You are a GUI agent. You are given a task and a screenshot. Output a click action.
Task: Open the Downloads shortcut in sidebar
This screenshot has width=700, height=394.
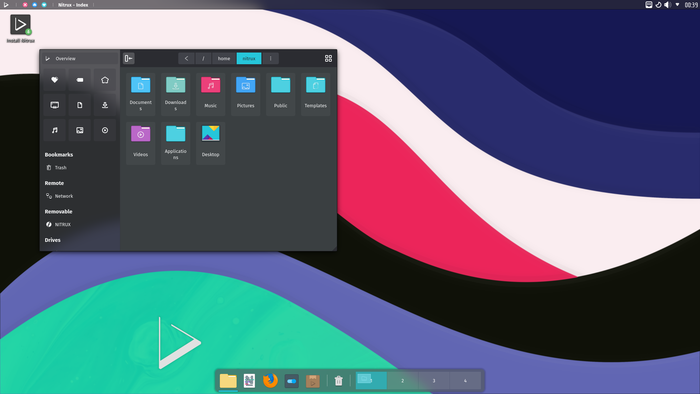tap(105, 105)
